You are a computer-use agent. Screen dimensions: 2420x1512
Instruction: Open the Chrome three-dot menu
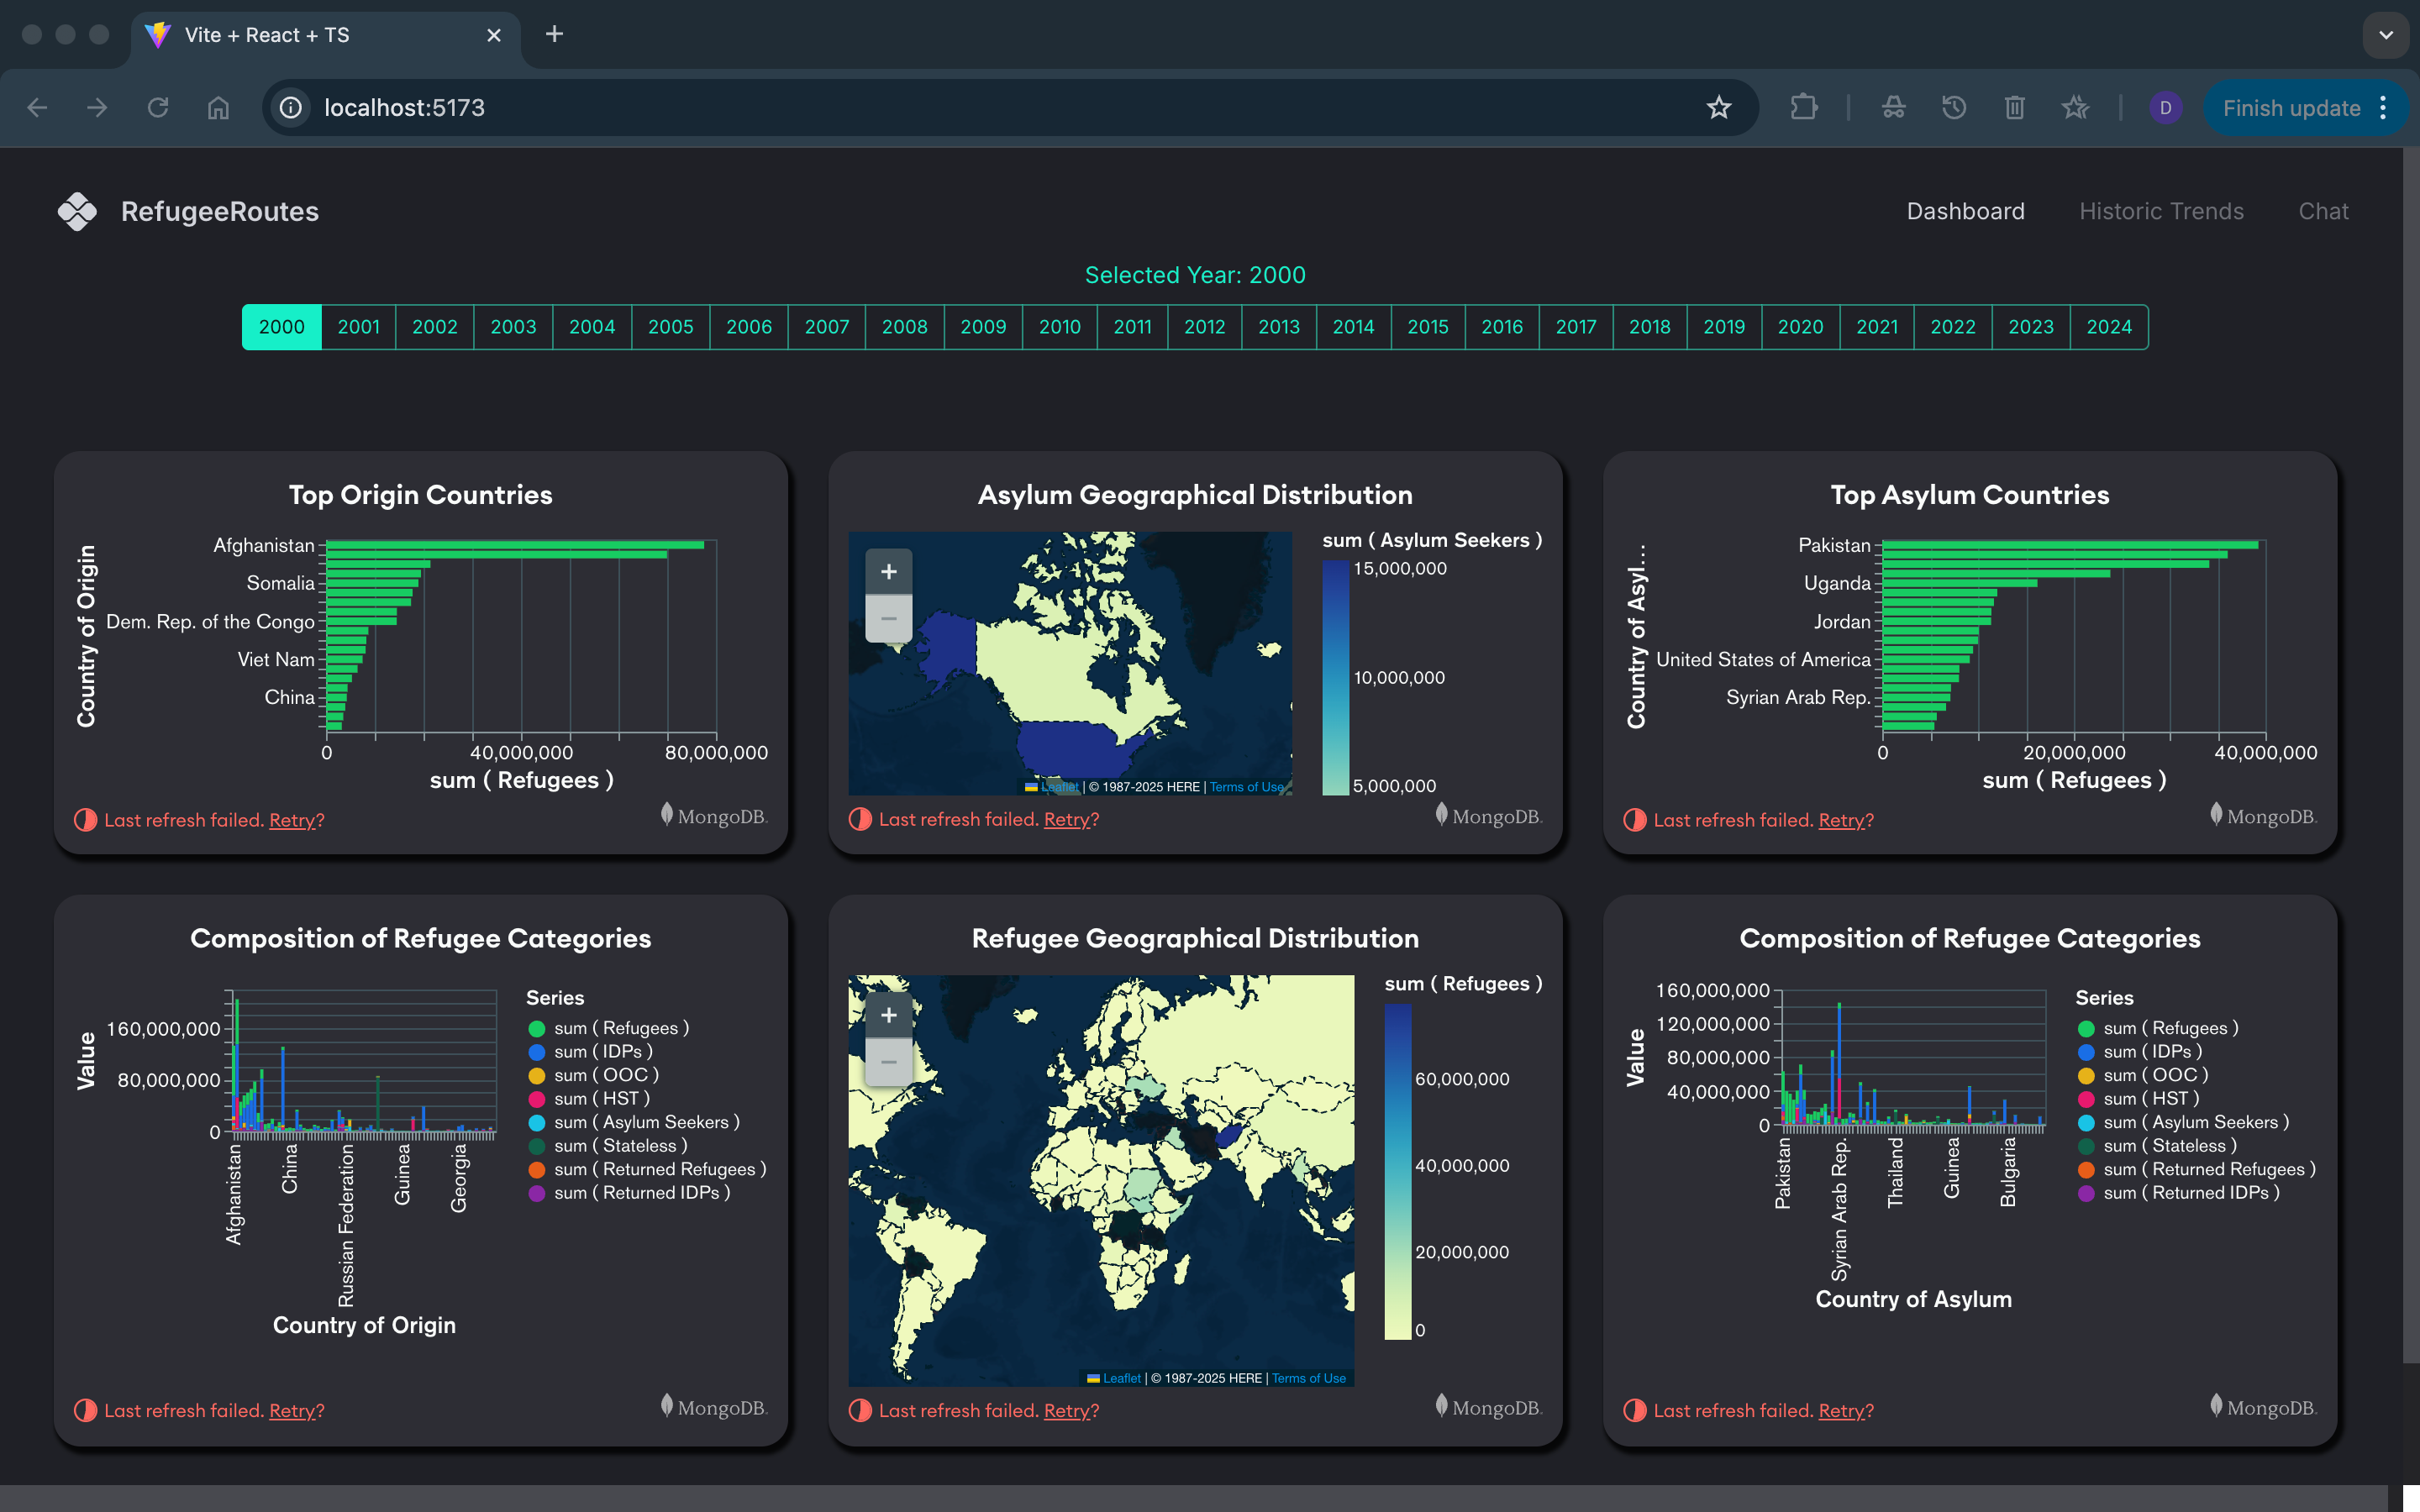(x=2384, y=108)
